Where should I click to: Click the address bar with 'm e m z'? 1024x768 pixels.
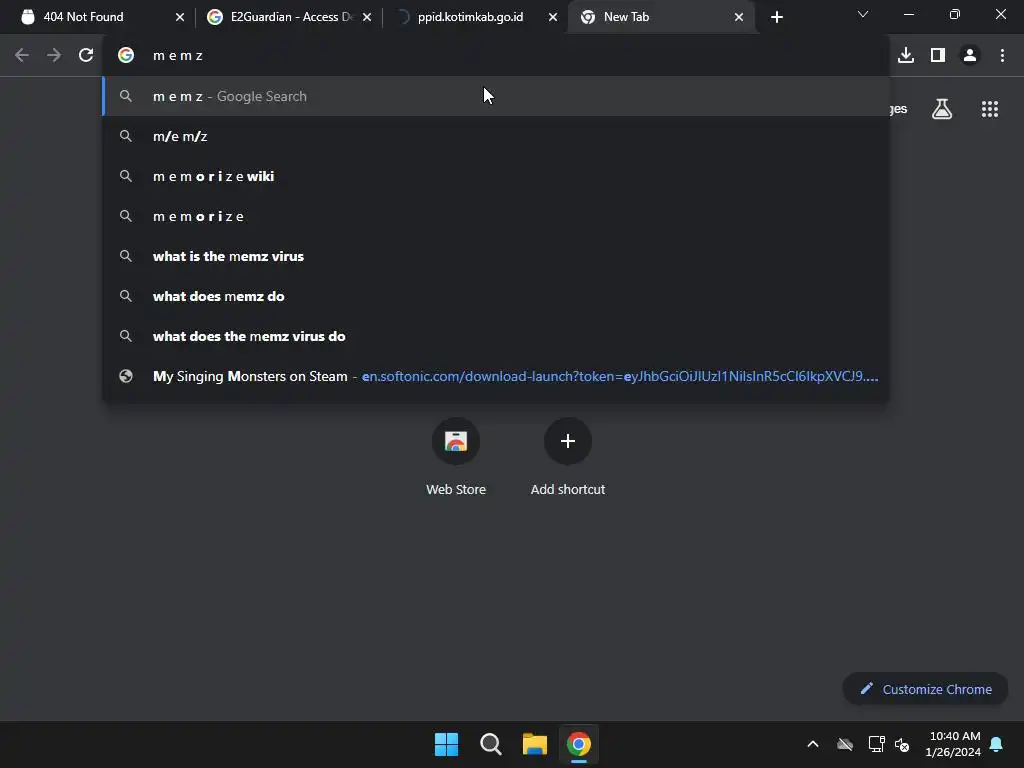coord(496,56)
